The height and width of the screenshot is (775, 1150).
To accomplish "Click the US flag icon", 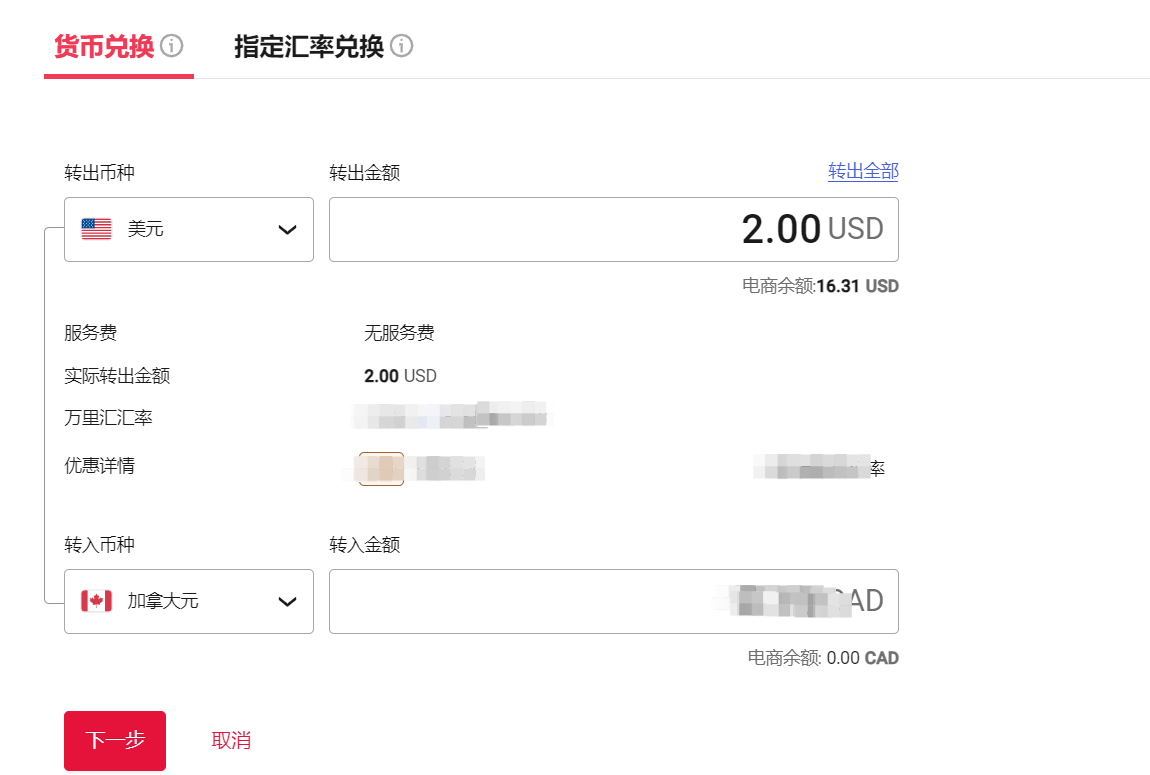I will click(x=96, y=229).
